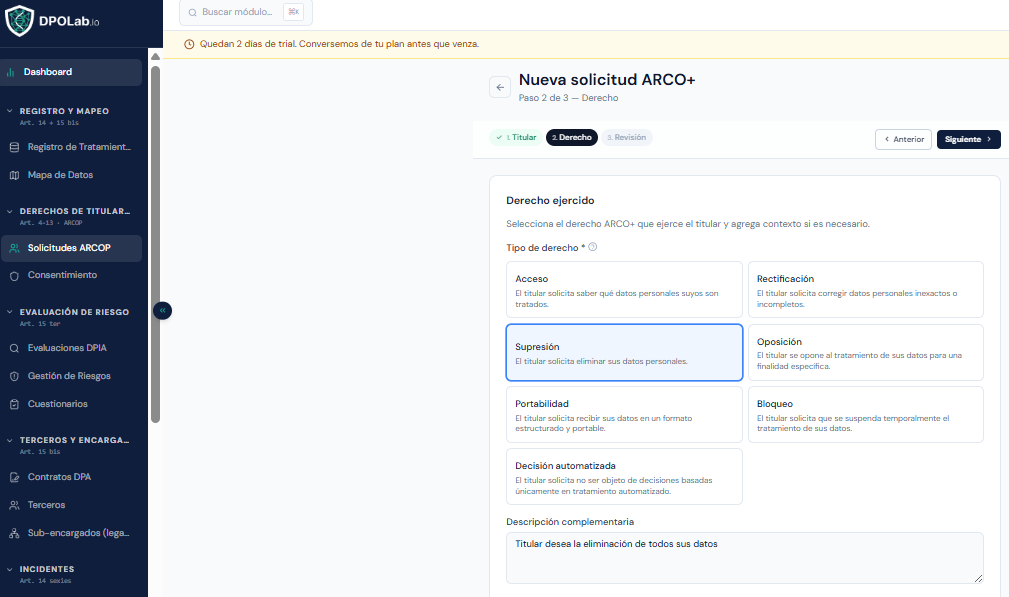Open Registro de Tratamiento menu item
The height and width of the screenshot is (597, 1009).
[x=71, y=147]
